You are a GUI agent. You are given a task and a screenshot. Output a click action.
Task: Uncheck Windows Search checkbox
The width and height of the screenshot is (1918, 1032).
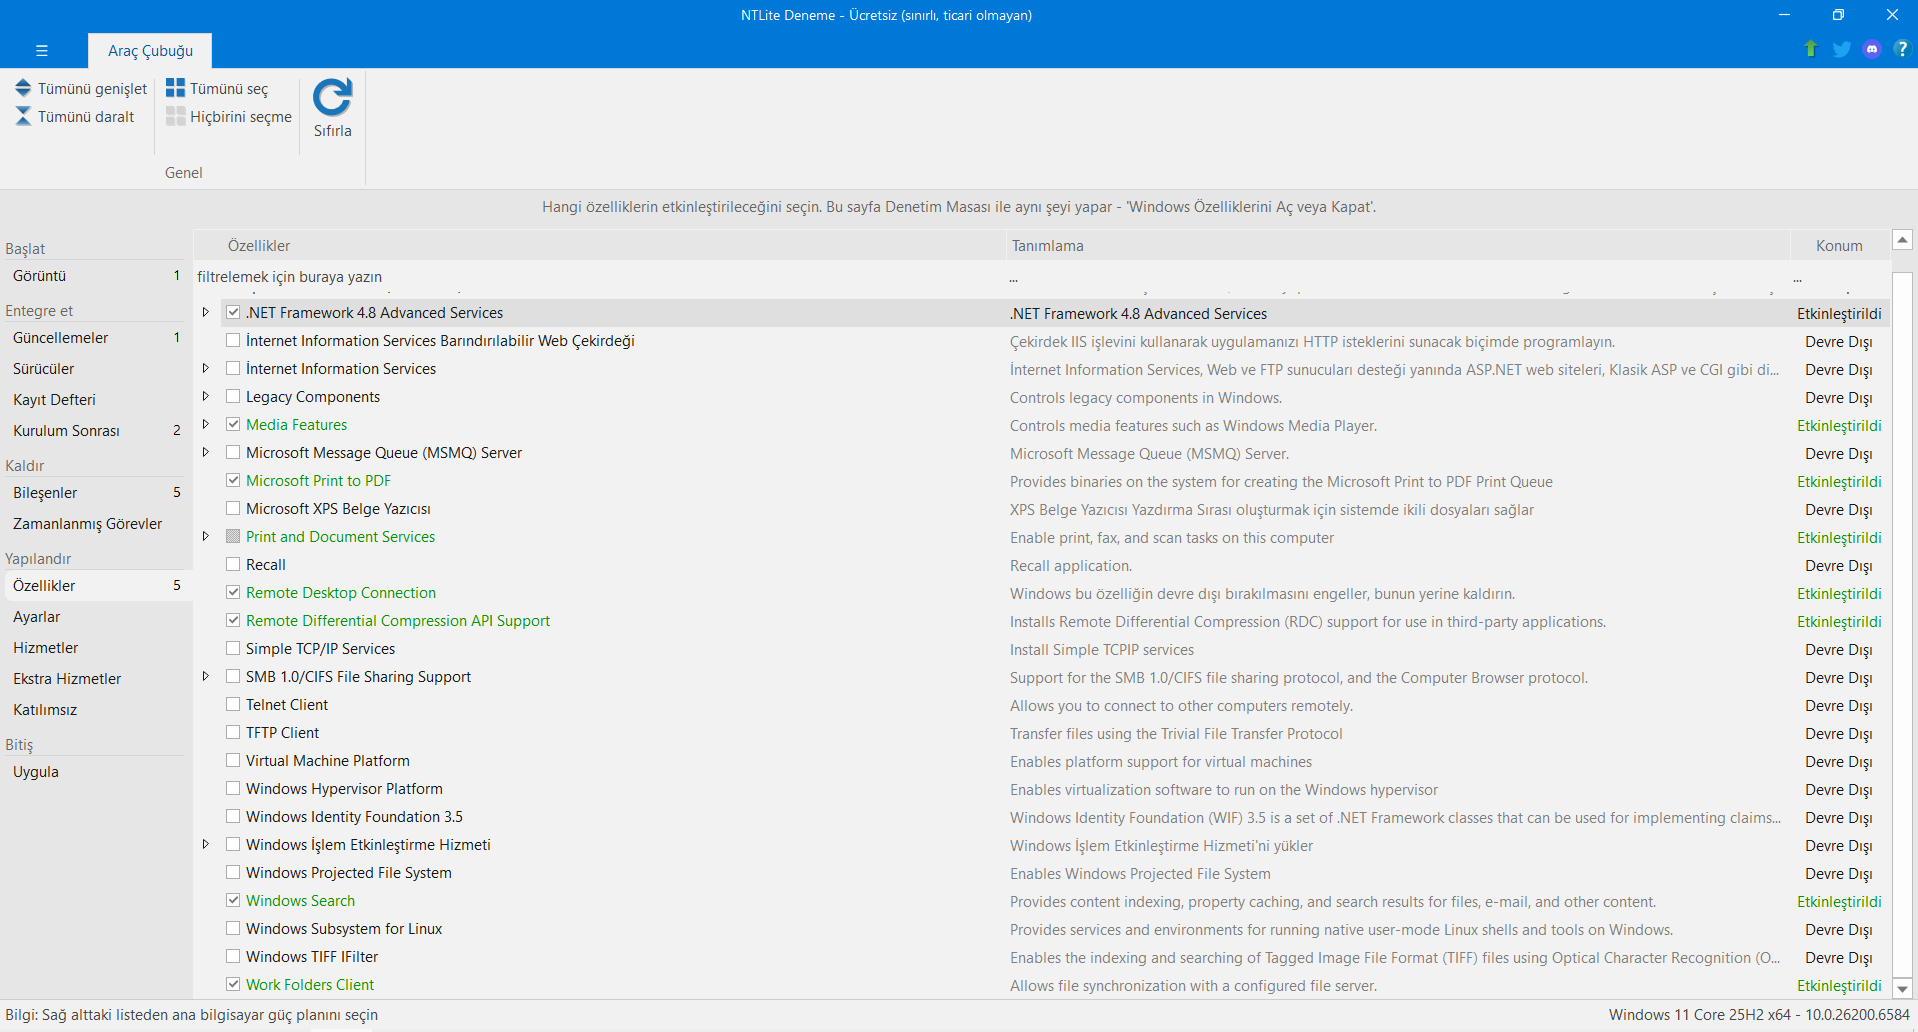tap(233, 901)
